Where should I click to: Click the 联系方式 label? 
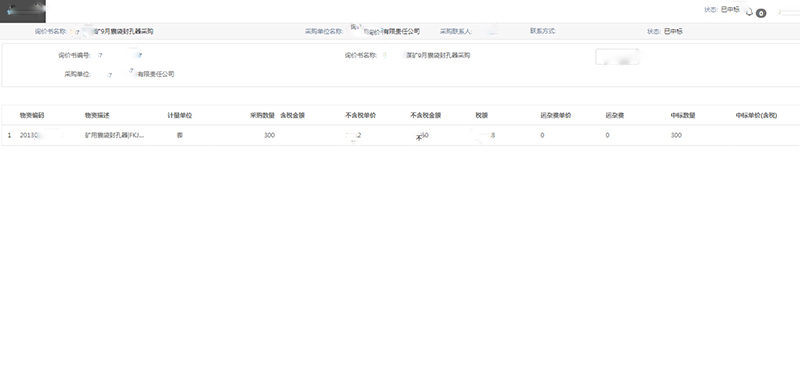pyautogui.click(x=543, y=31)
